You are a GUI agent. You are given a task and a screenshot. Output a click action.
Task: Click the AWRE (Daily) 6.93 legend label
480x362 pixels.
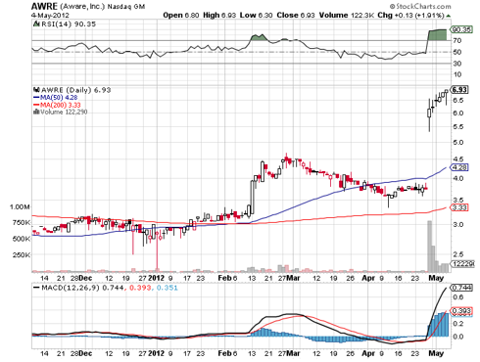76,90
